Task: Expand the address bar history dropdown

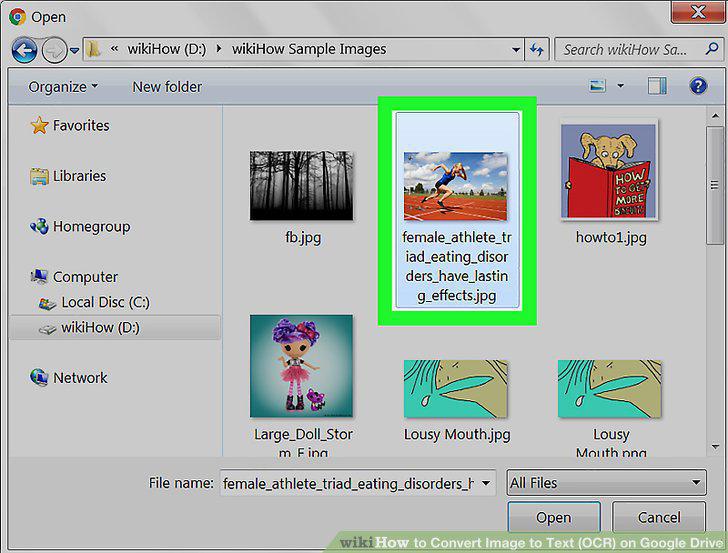Action: [515, 50]
